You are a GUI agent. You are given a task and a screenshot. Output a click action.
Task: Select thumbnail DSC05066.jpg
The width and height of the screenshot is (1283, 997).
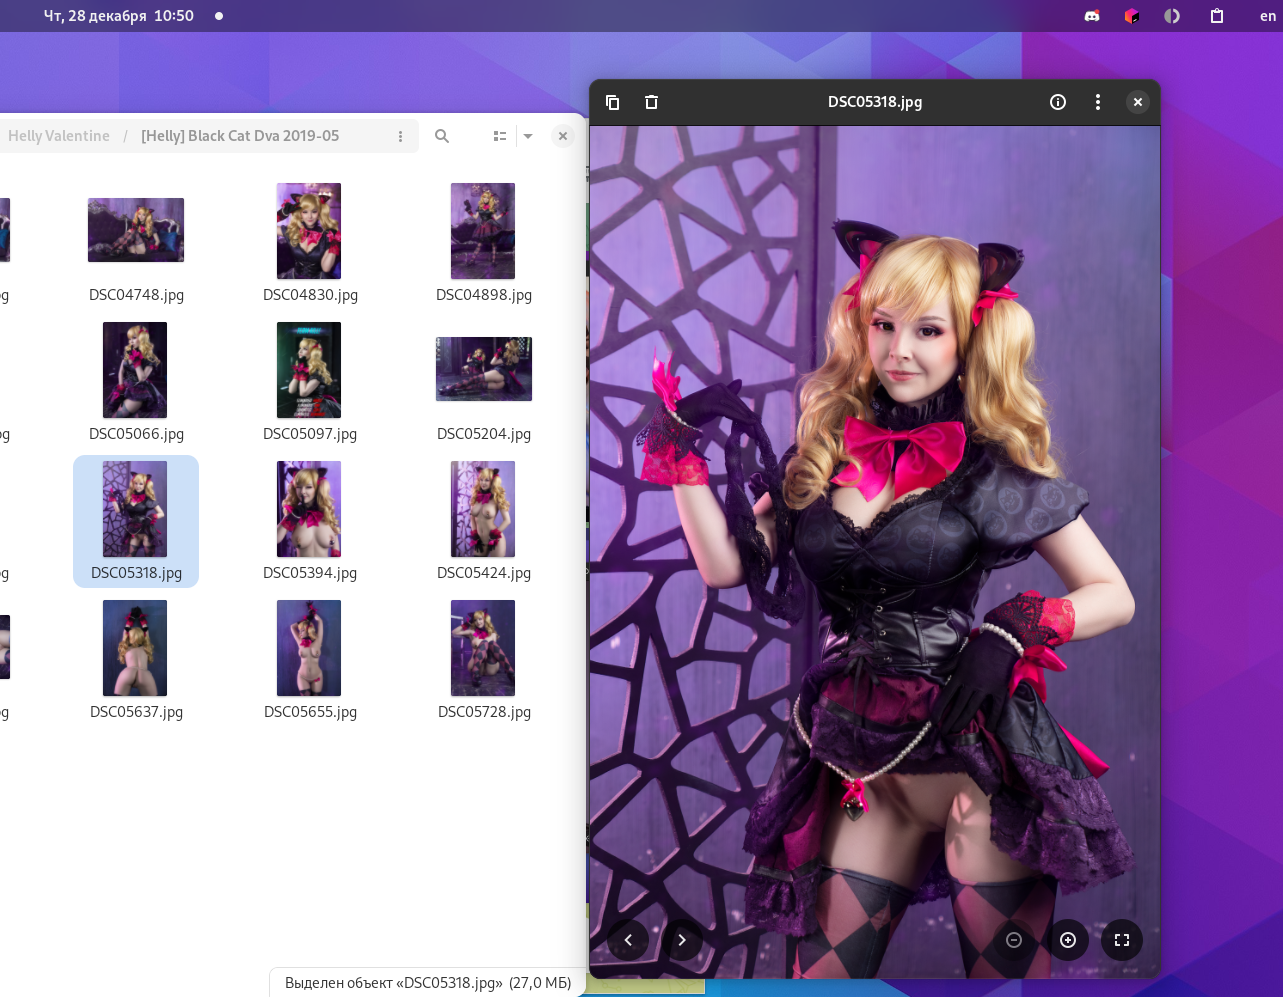[135, 370]
